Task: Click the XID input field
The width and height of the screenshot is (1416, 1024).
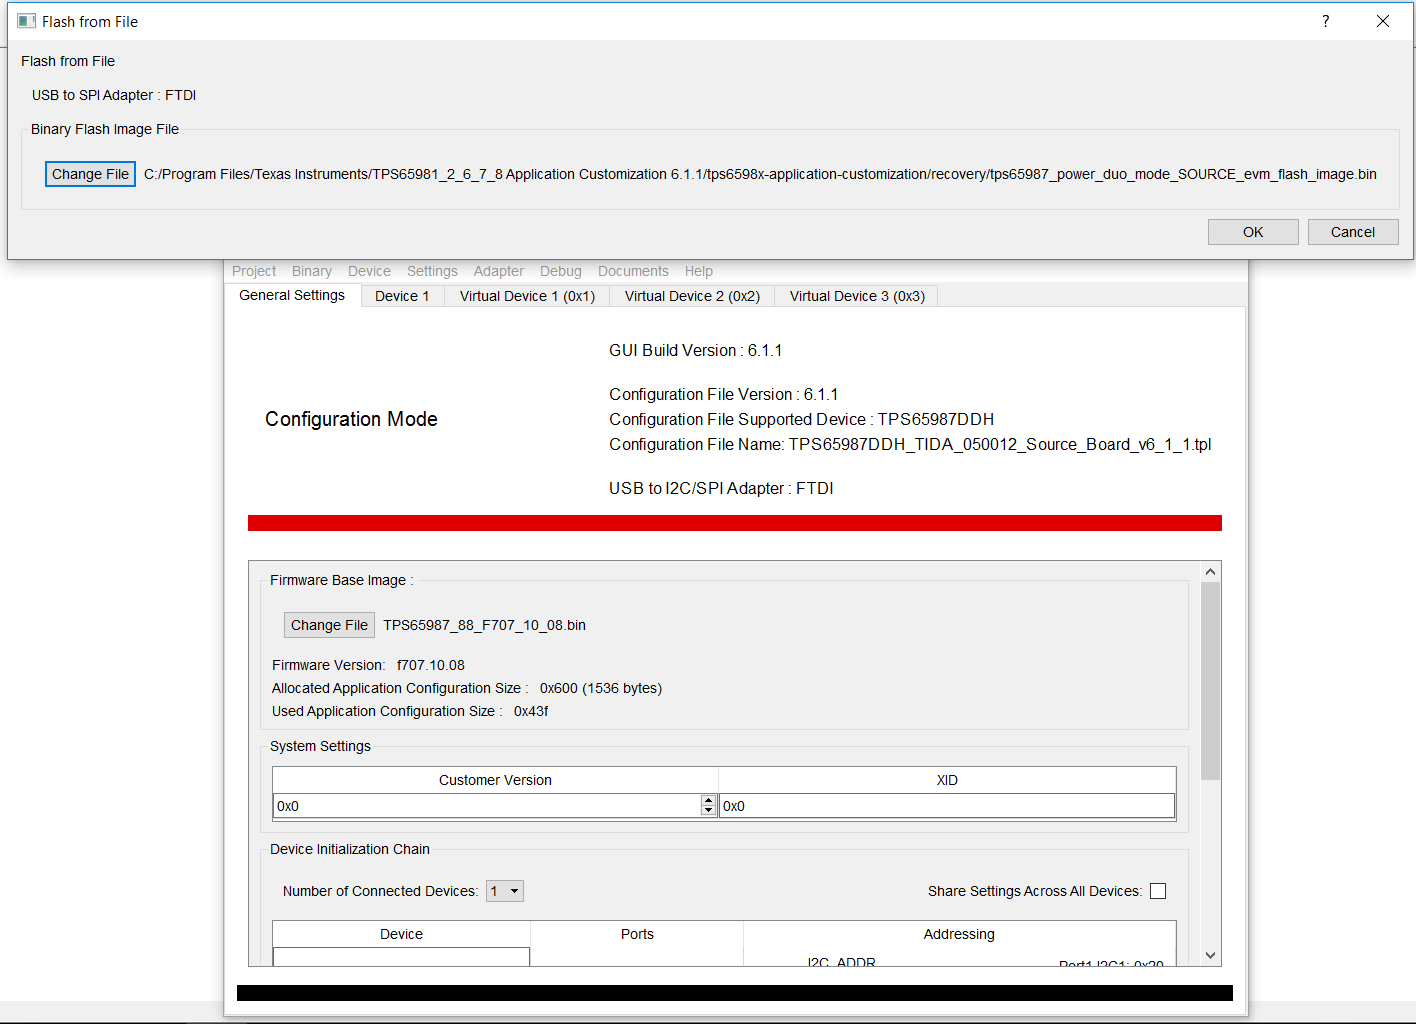Action: 947,806
